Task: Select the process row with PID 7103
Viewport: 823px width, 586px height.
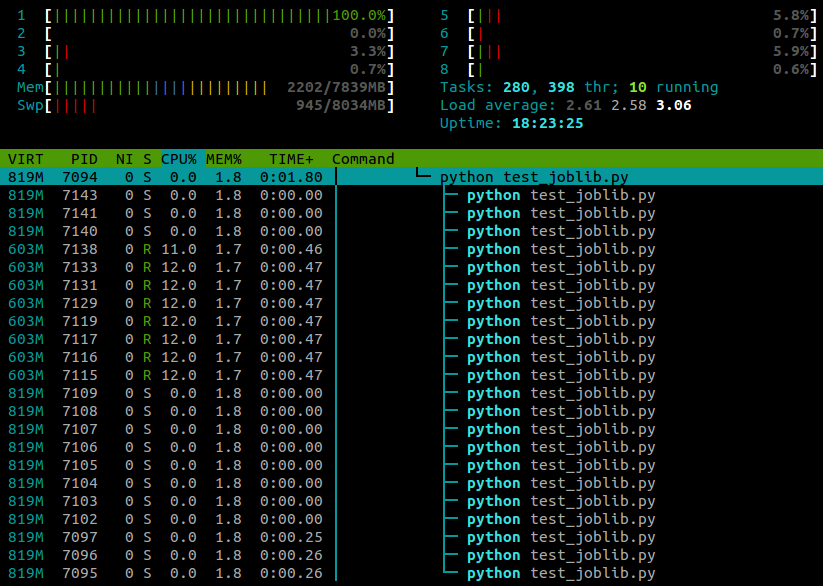Action: tap(412, 501)
